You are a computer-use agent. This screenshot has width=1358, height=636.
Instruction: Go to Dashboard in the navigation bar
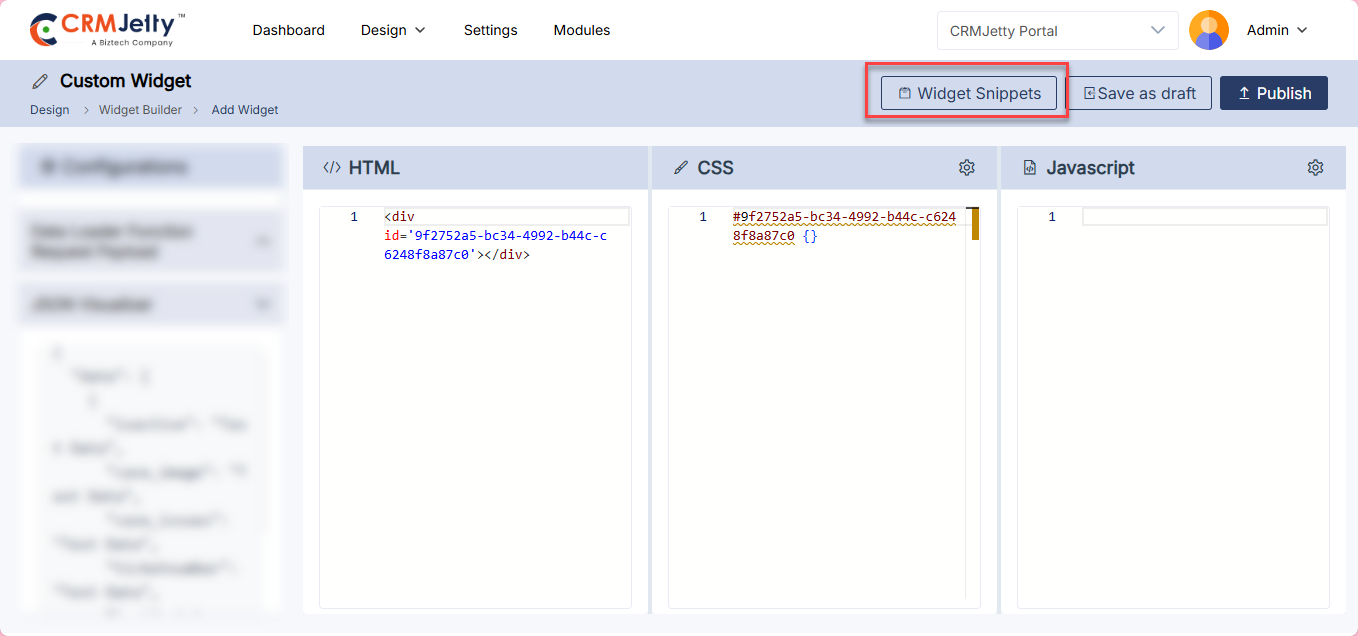(288, 30)
